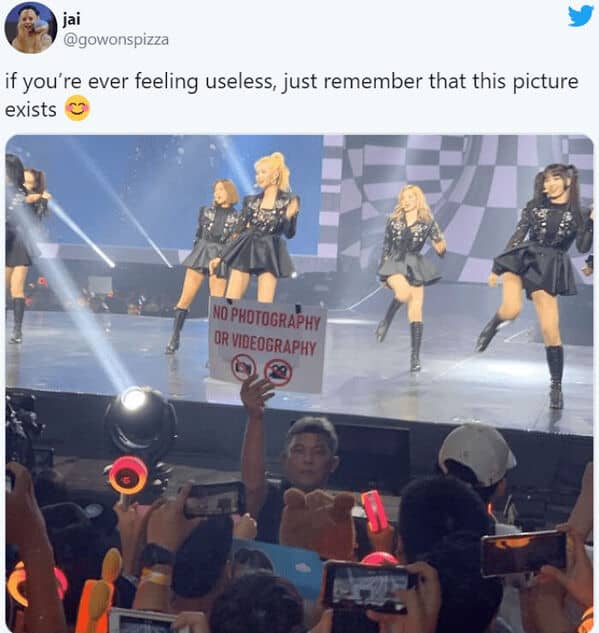Click the crossed-out video camera icon
599x633 pixels.
tap(279, 372)
